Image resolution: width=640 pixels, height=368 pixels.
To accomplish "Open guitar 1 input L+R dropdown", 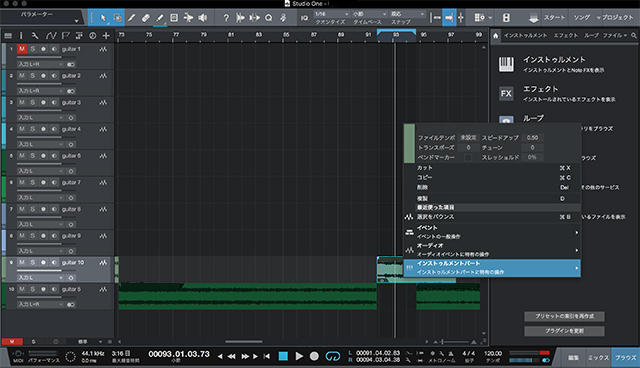I will (40, 64).
